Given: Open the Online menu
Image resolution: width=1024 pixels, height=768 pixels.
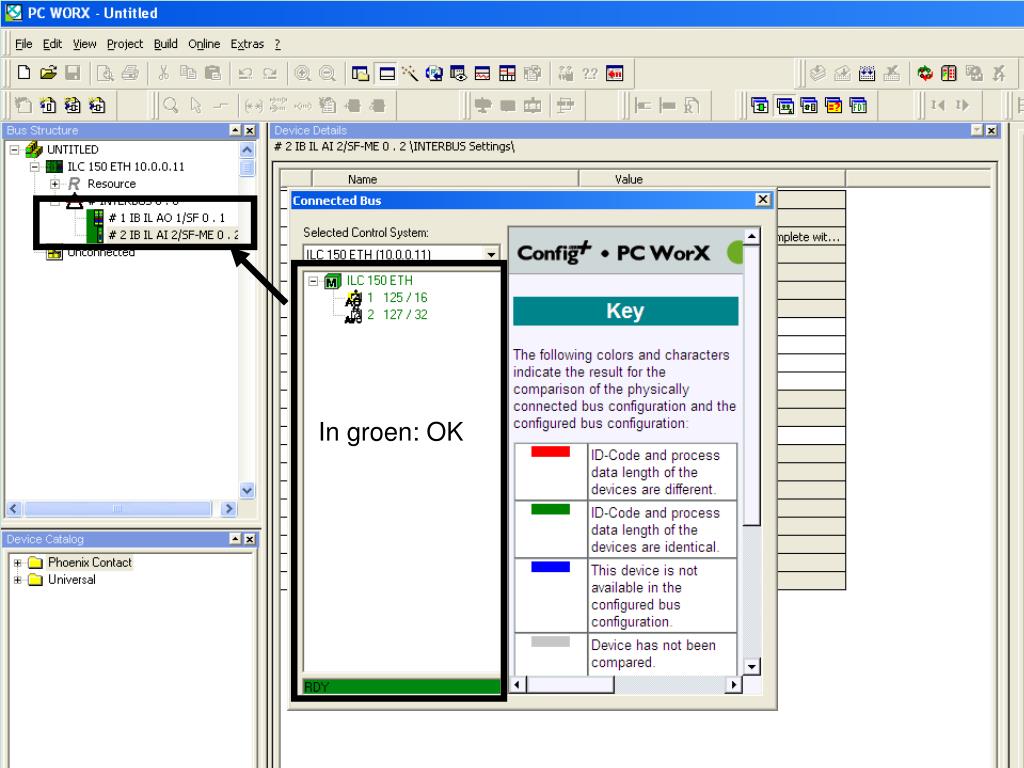Looking at the screenshot, I should (x=204, y=44).
